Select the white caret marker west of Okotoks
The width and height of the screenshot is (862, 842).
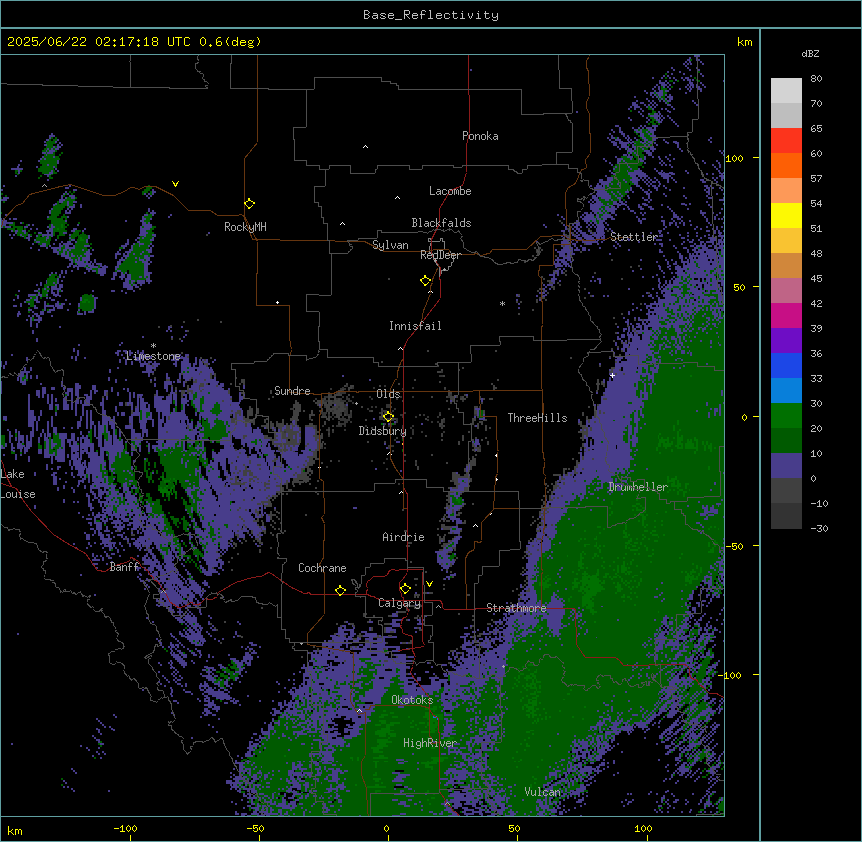pyautogui.click(x=360, y=711)
